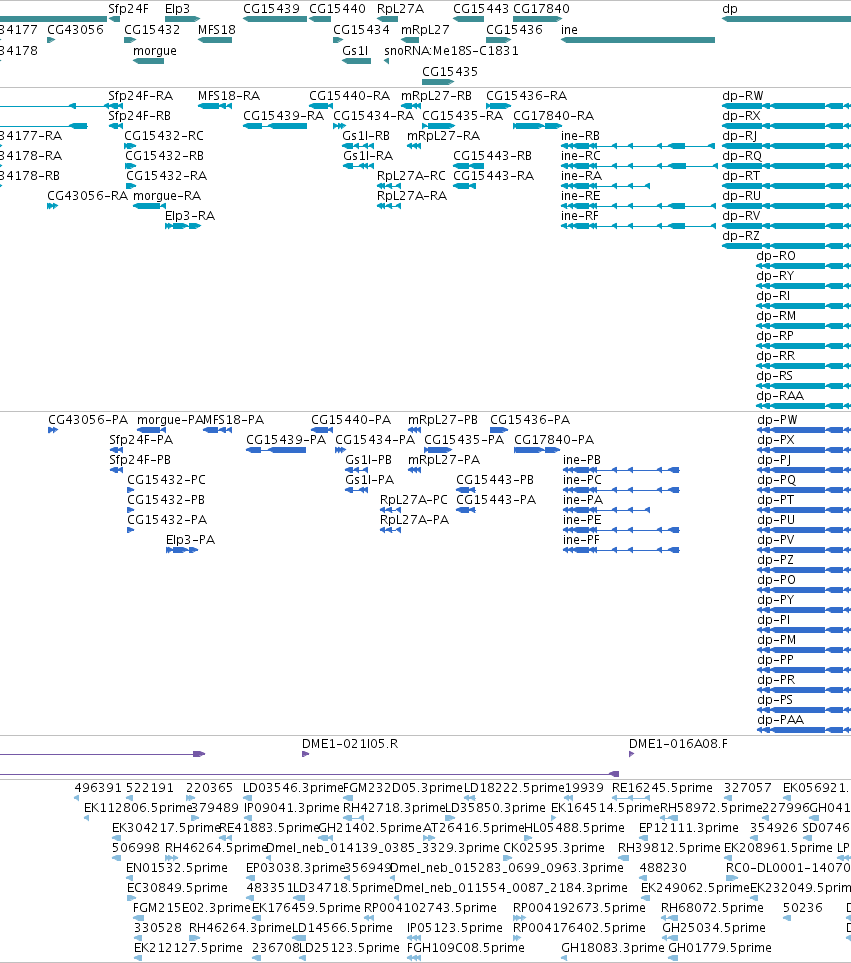The width and height of the screenshot is (851, 963).
Task: Select the Sfp24F-RA transcript
Action: [x=116, y=106]
